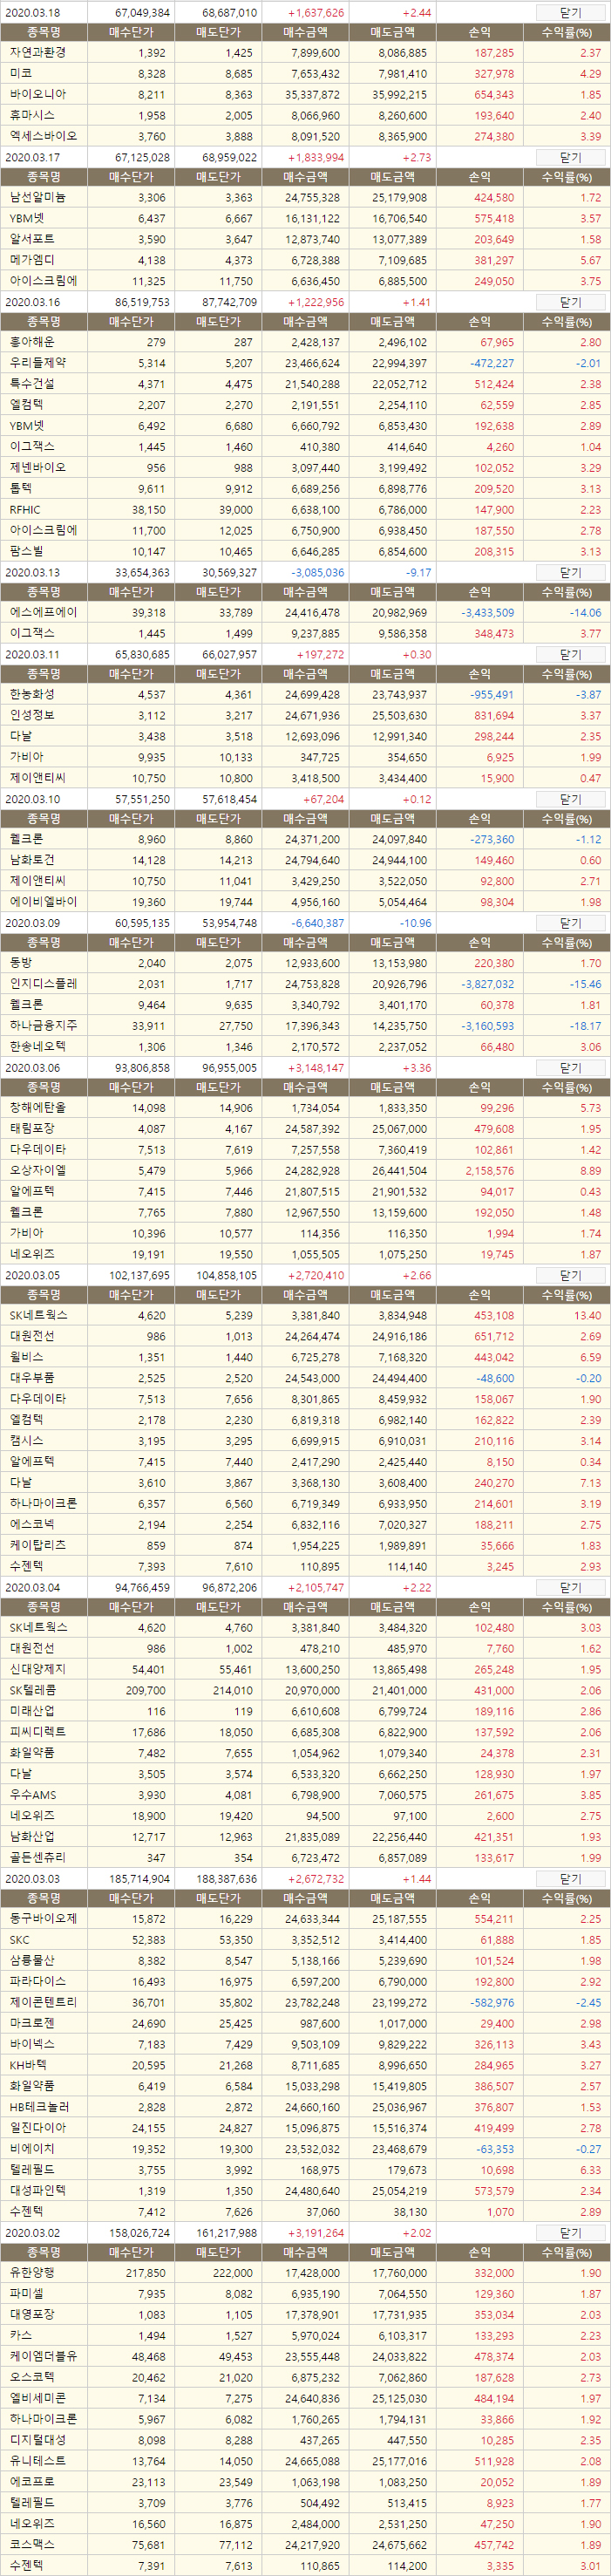Click the 닫기 button on the 2020.03.13 row
Viewport: 611px width, 2576px height.
(570, 572)
